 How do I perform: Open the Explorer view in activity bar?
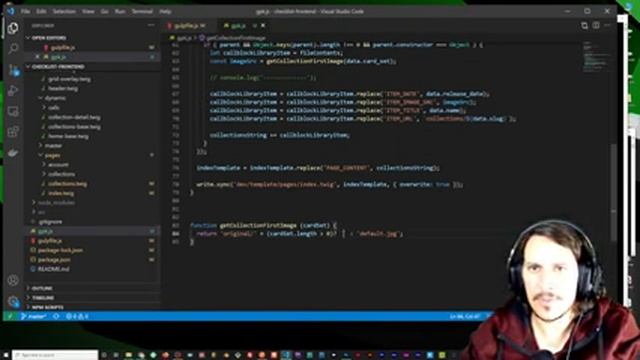13,28
